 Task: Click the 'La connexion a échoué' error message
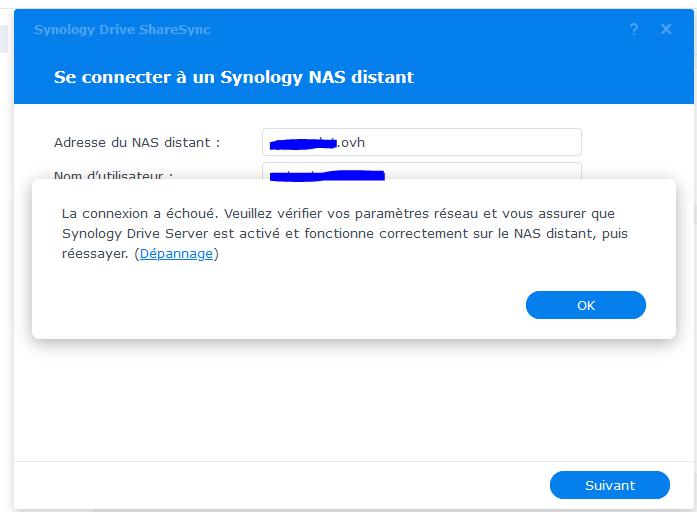point(344,234)
